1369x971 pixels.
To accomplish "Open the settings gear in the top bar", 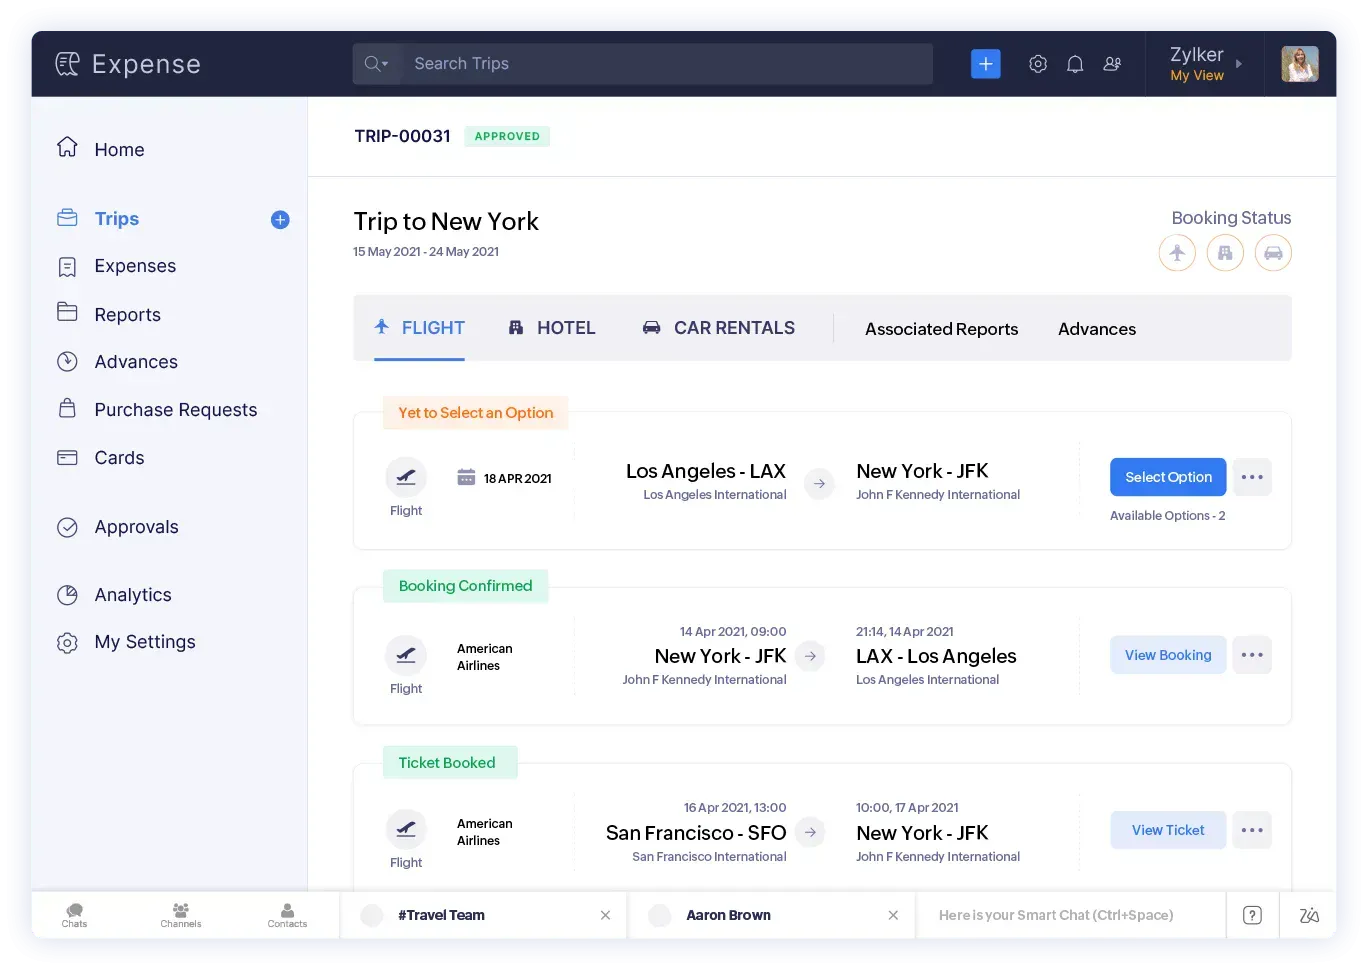I will coord(1037,63).
